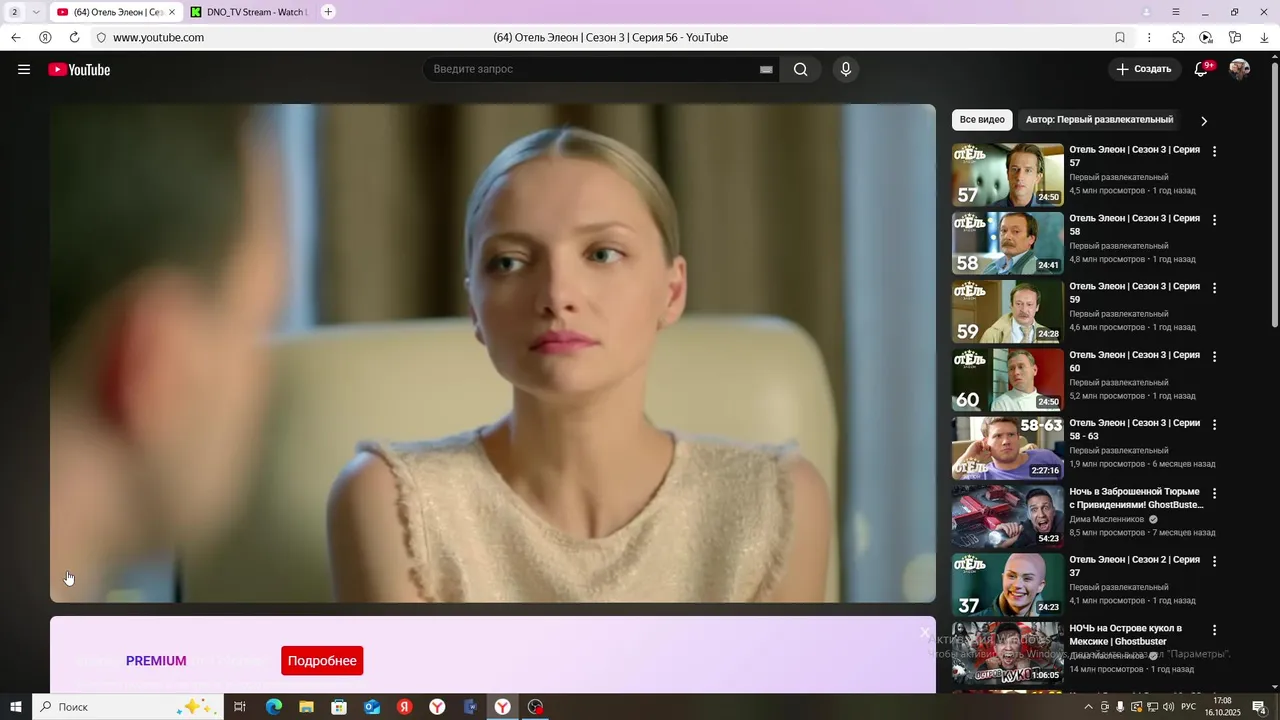
Task: Open the browser's three-dot page menu
Action: pyautogui.click(x=1149, y=37)
